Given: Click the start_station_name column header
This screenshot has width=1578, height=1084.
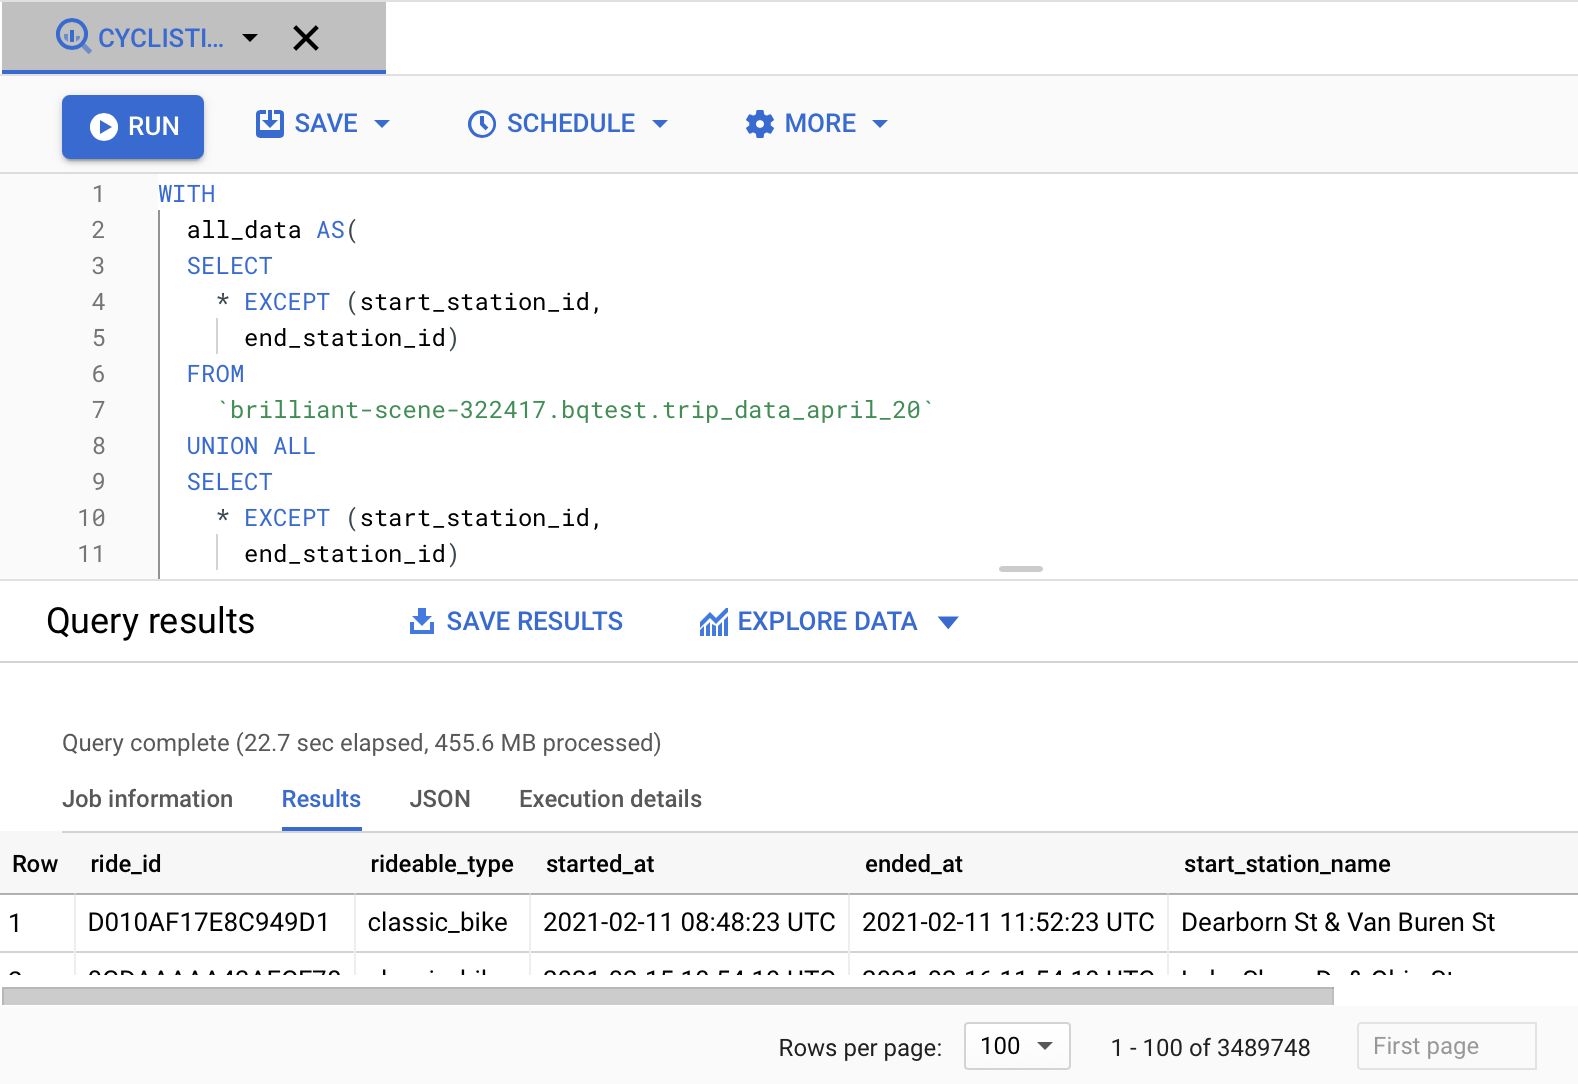Looking at the screenshot, I should click(x=1287, y=864).
